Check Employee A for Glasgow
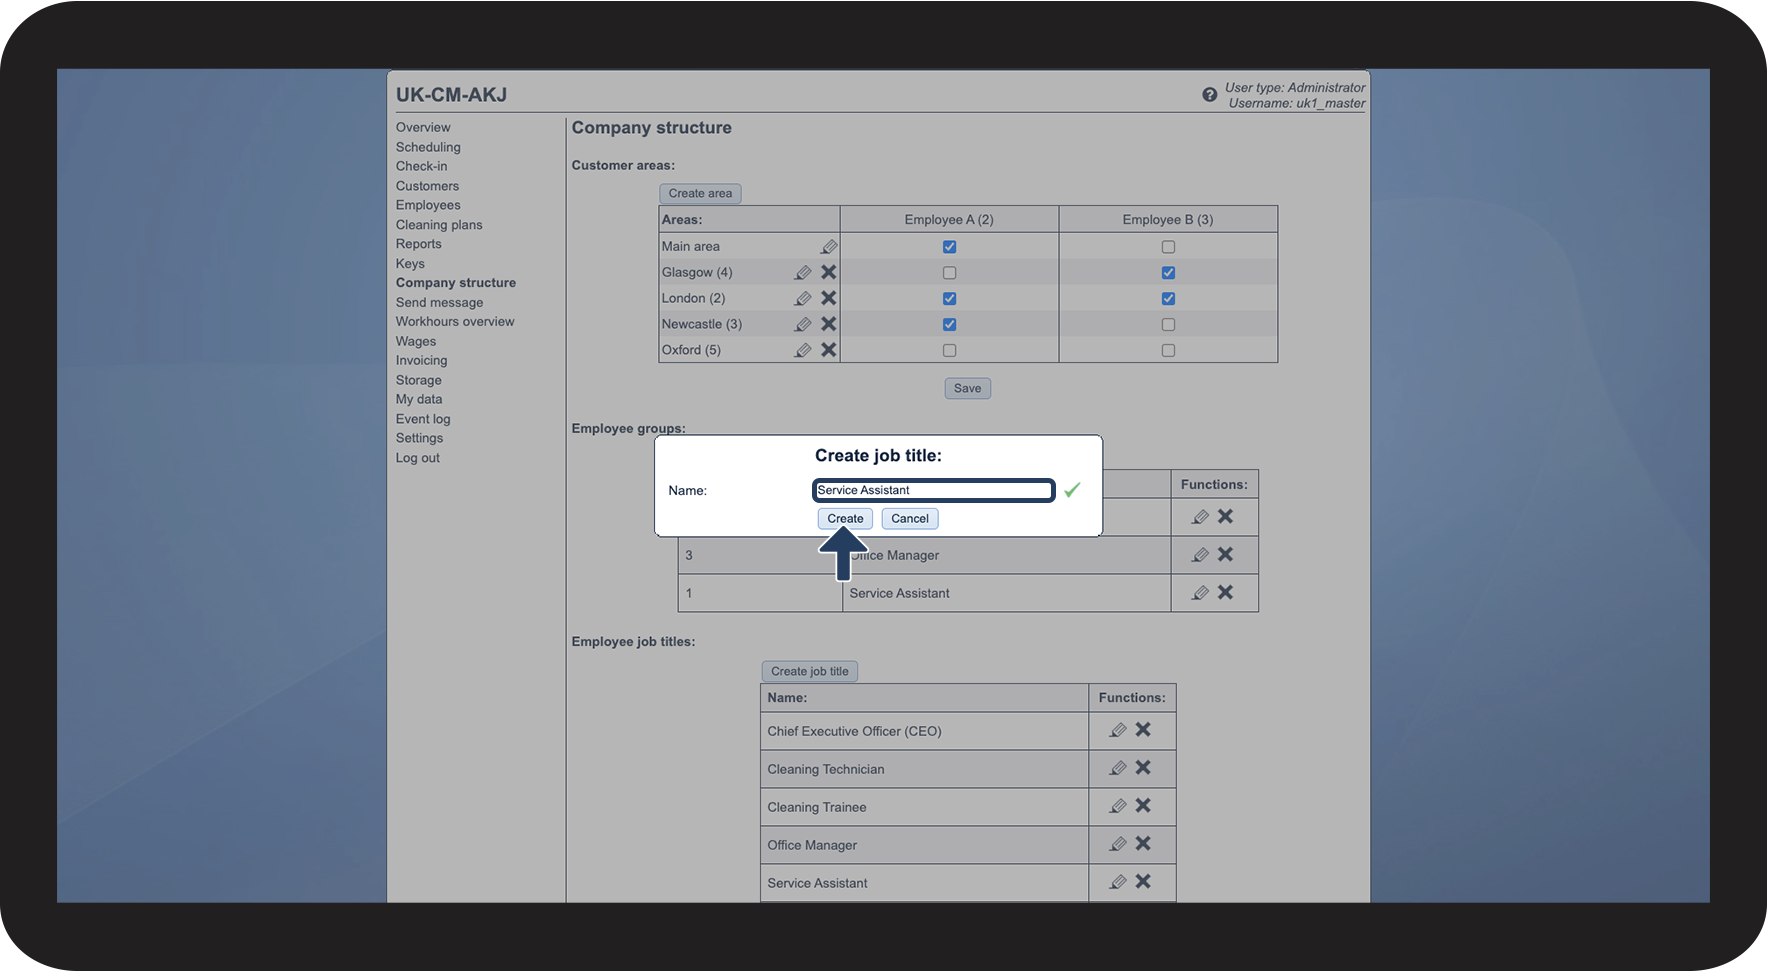Viewport: 1767px width, 971px height. coord(949,273)
